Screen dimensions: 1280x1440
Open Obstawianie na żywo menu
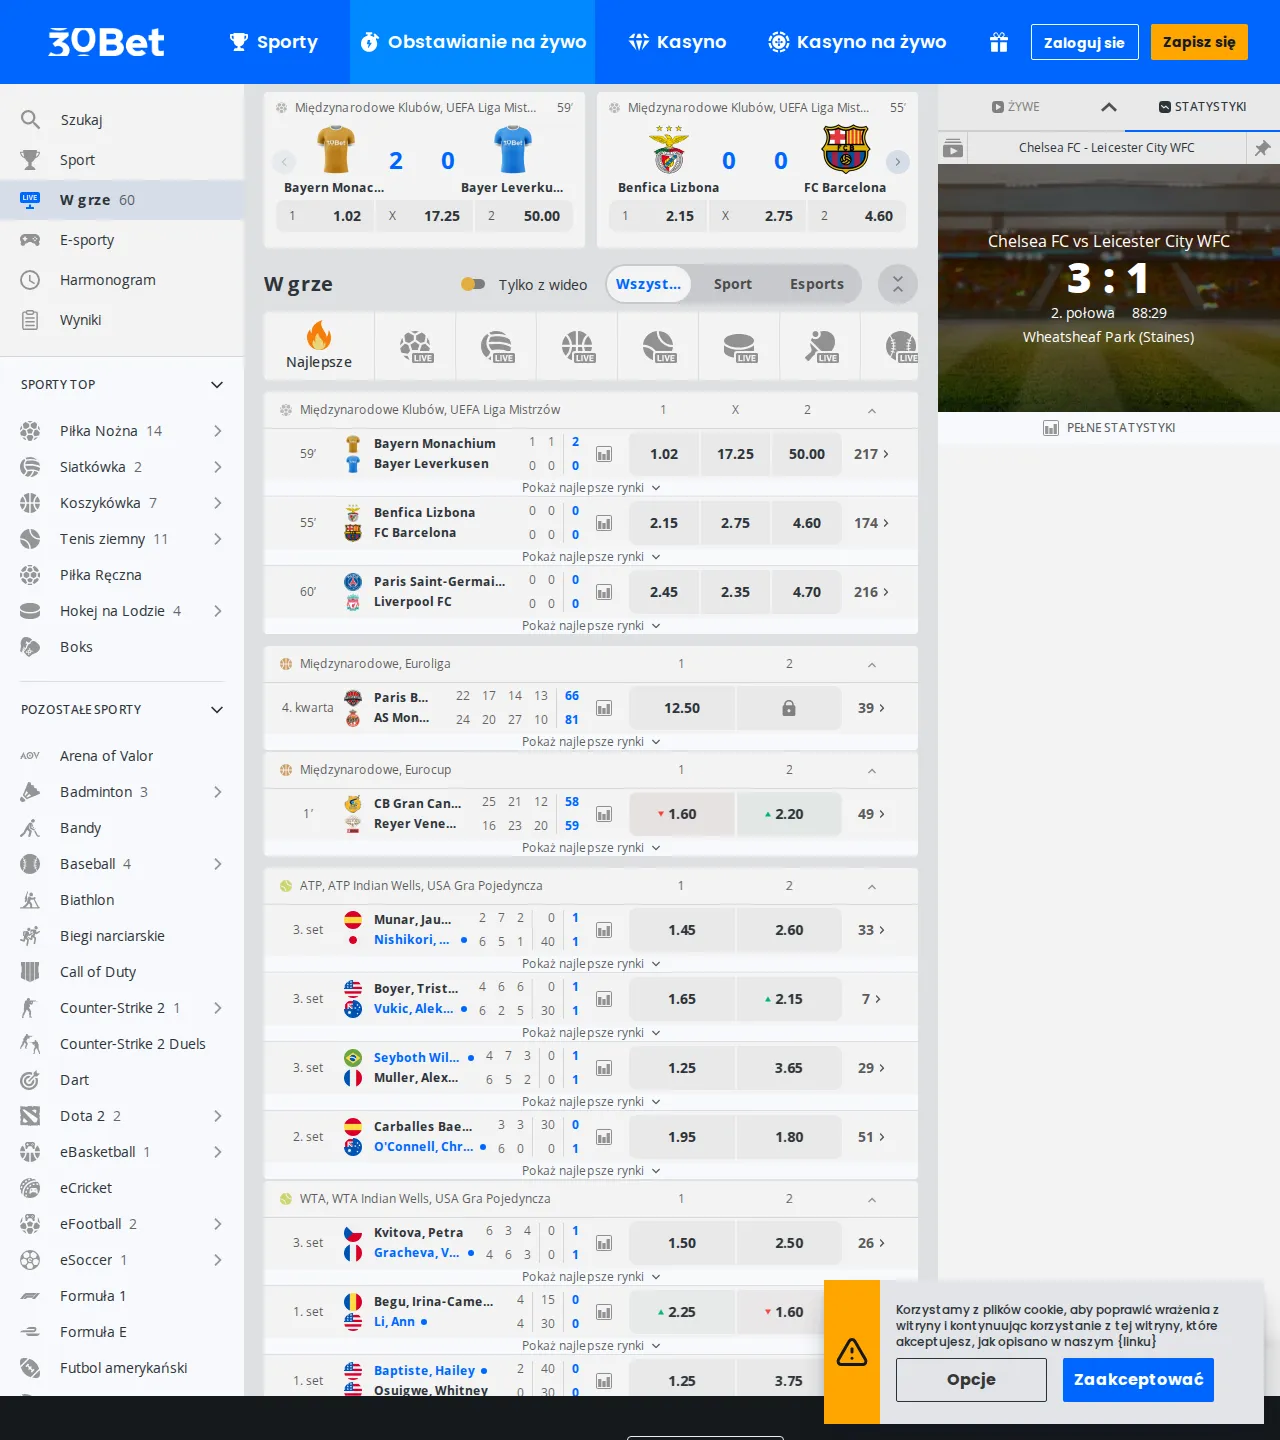click(473, 42)
